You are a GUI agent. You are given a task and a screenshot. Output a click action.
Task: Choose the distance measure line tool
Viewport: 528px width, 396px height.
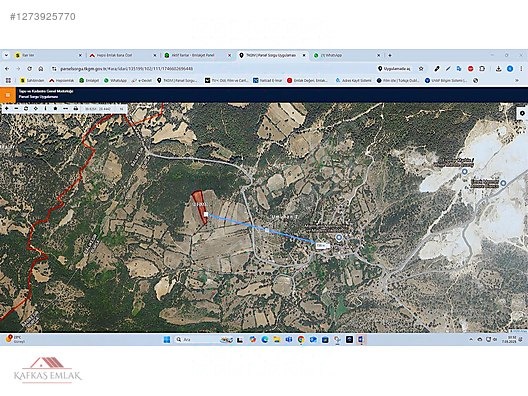(x=66, y=108)
